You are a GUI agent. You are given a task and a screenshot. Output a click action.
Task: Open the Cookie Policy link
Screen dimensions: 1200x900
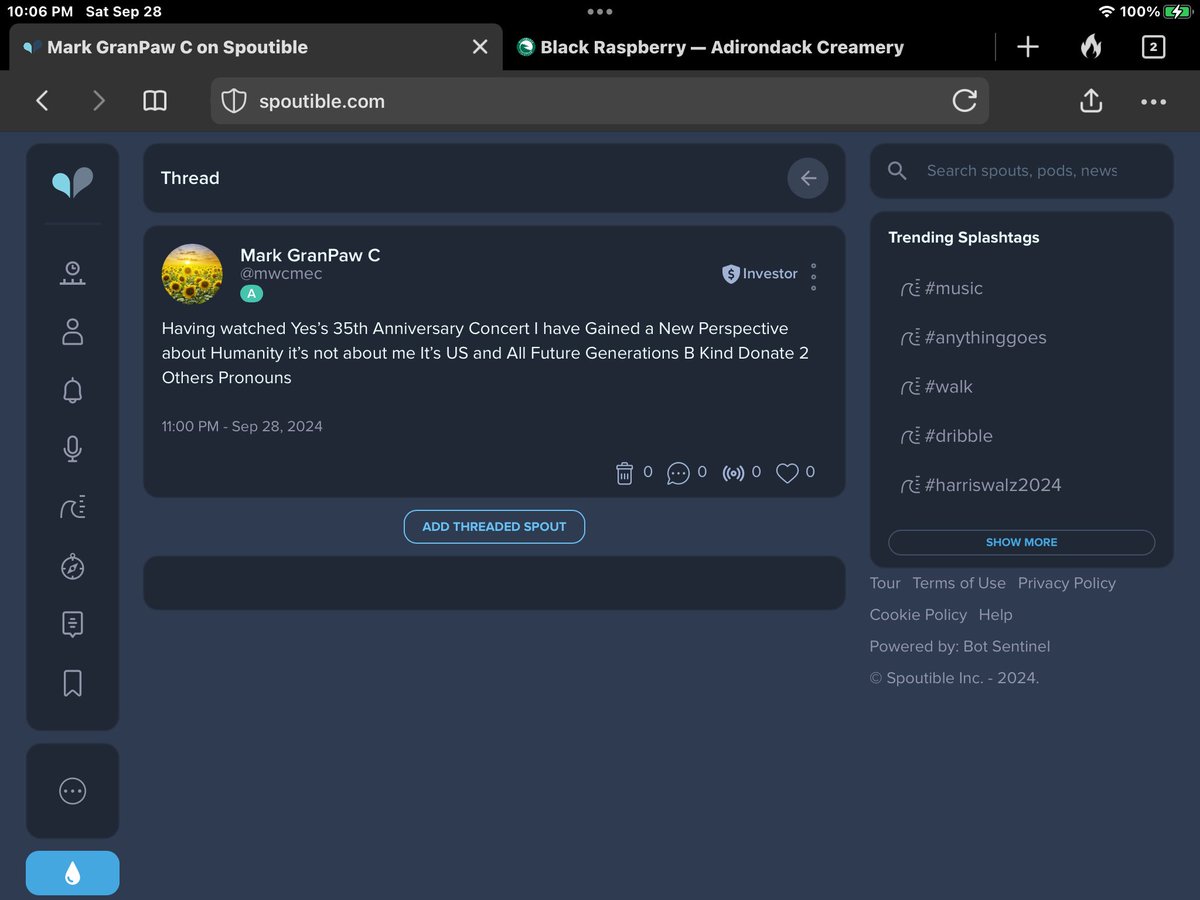918,615
